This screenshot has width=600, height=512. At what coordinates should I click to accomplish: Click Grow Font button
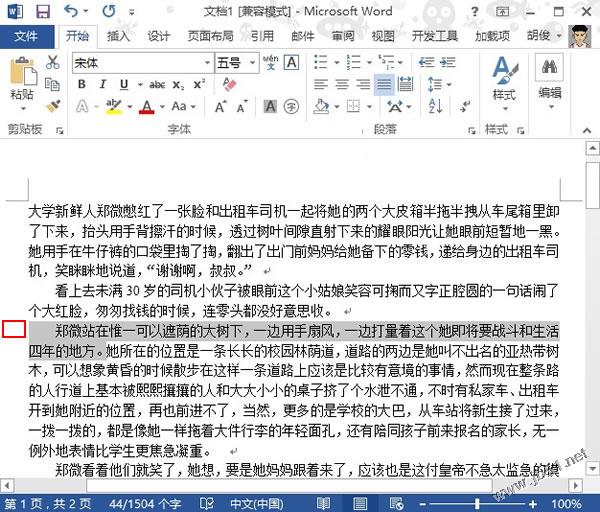pyautogui.click(x=220, y=107)
